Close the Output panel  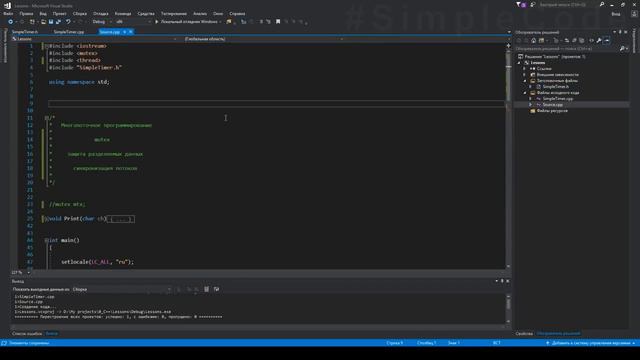[x=508, y=281]
